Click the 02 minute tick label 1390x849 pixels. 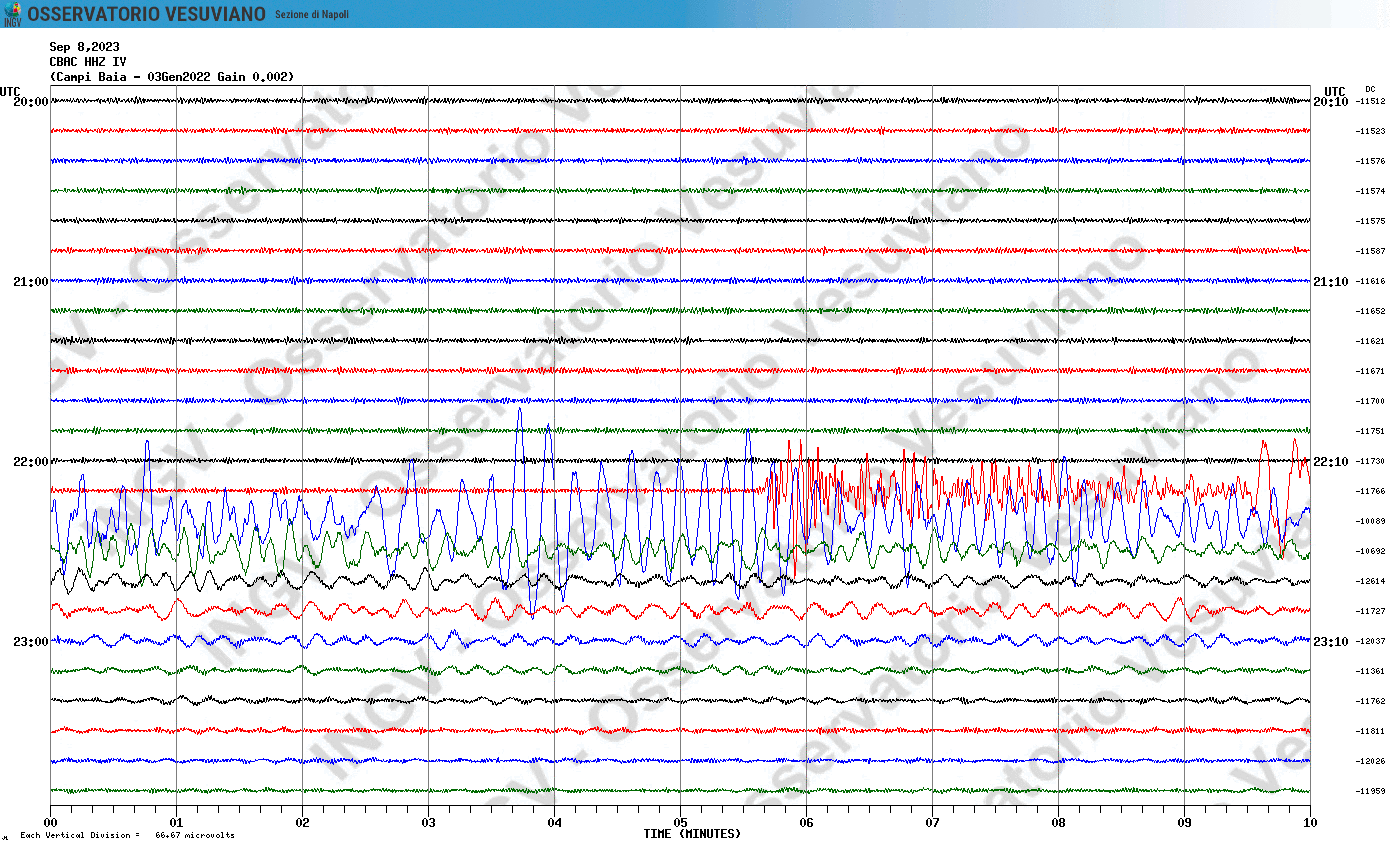[x=302, y=823]
